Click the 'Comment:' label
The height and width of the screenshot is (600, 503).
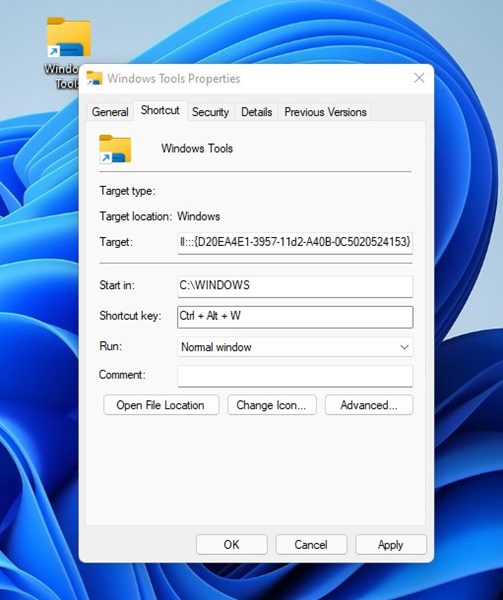coord(122,374)
